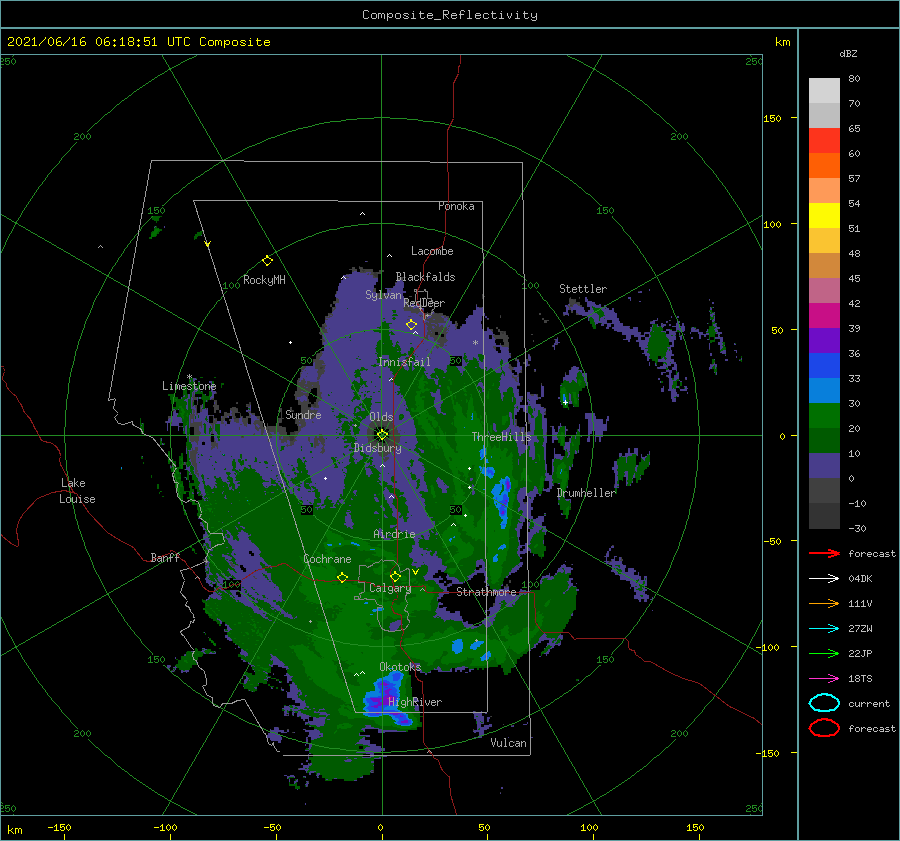The image size is (900, 841).
Task: Click the Drumheller city label
Action: [586, 493]
